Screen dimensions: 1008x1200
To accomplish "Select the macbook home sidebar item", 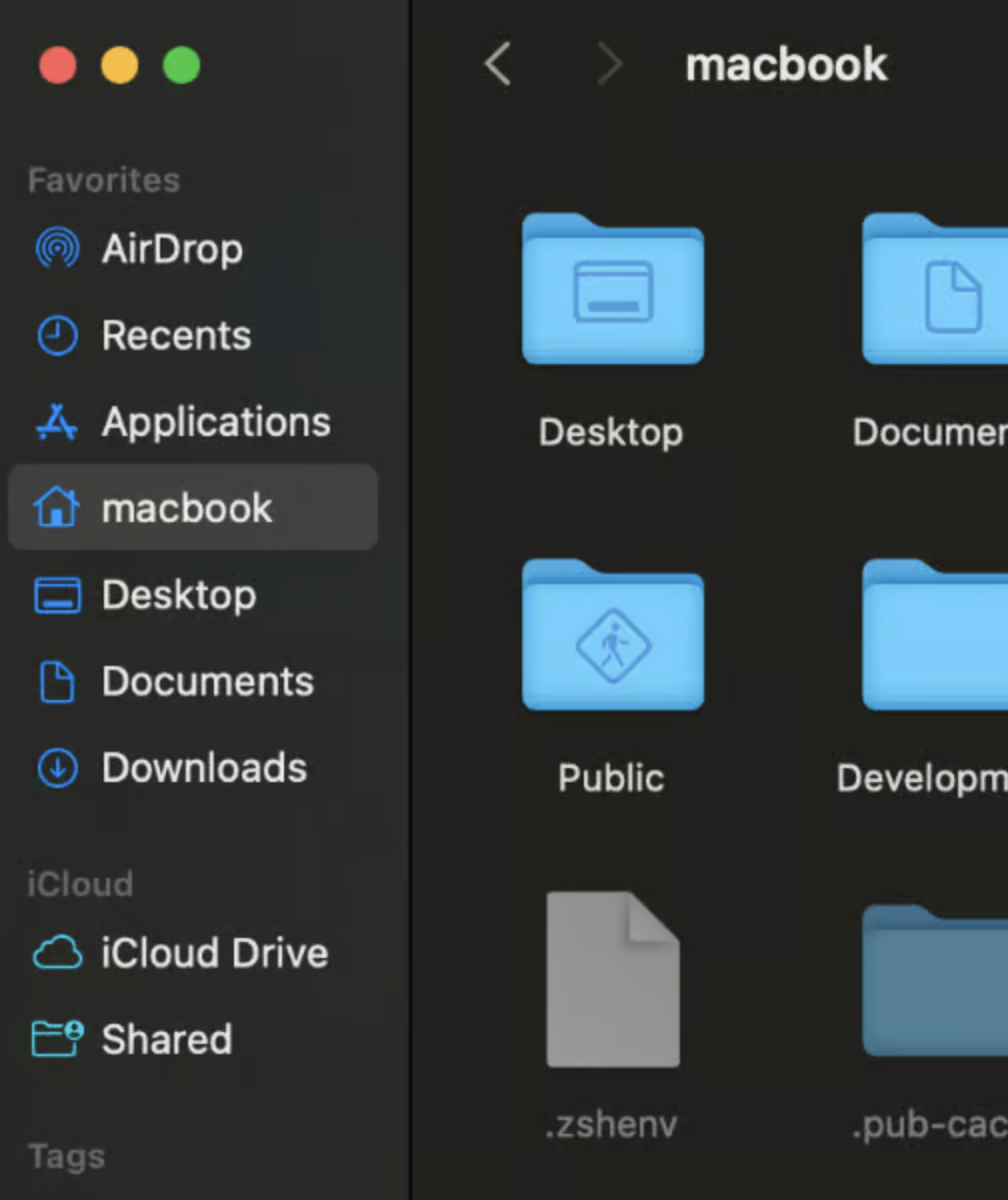I will (186, 508).
